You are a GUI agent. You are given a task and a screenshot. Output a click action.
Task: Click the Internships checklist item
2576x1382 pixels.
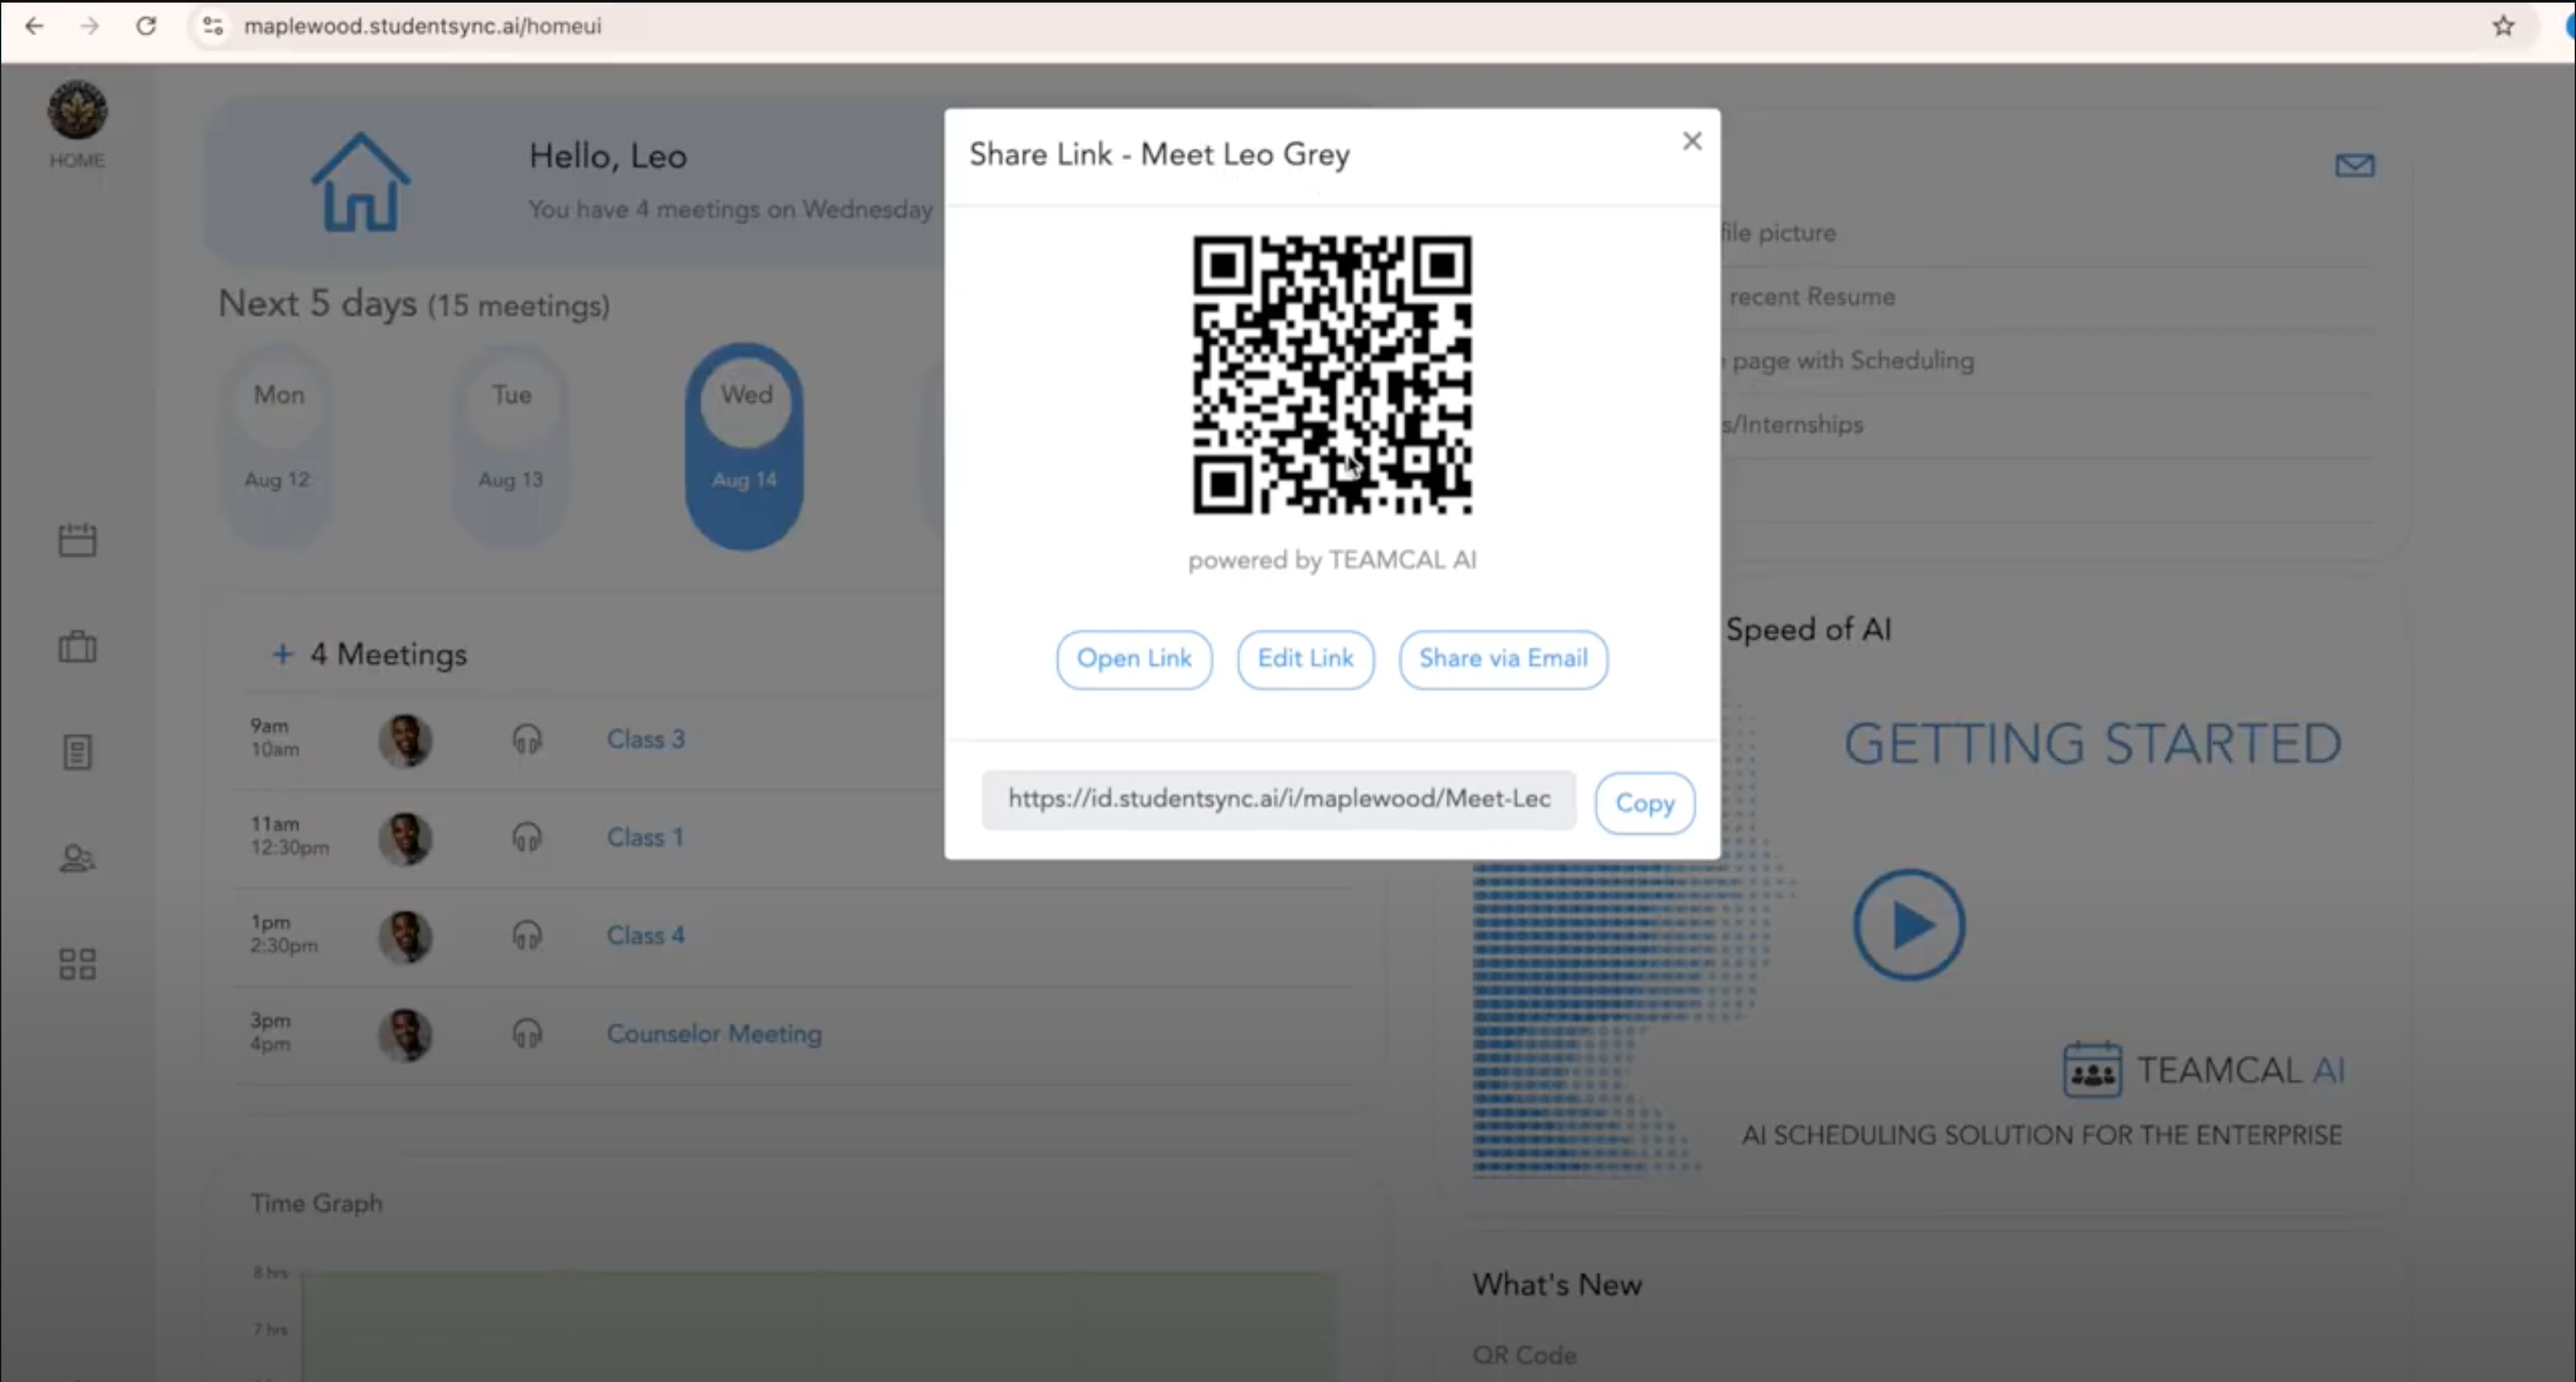coord(1792,425)
